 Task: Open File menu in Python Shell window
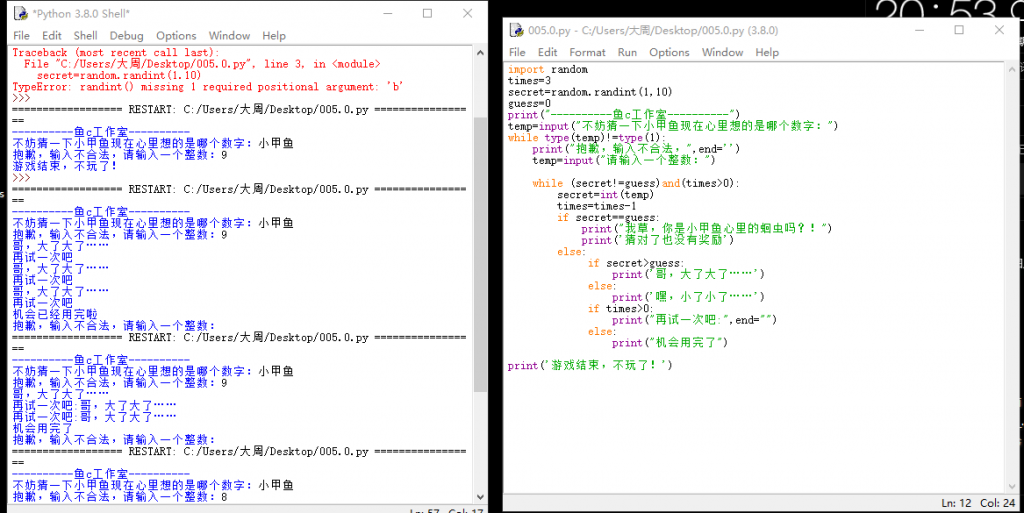[22, 35]
